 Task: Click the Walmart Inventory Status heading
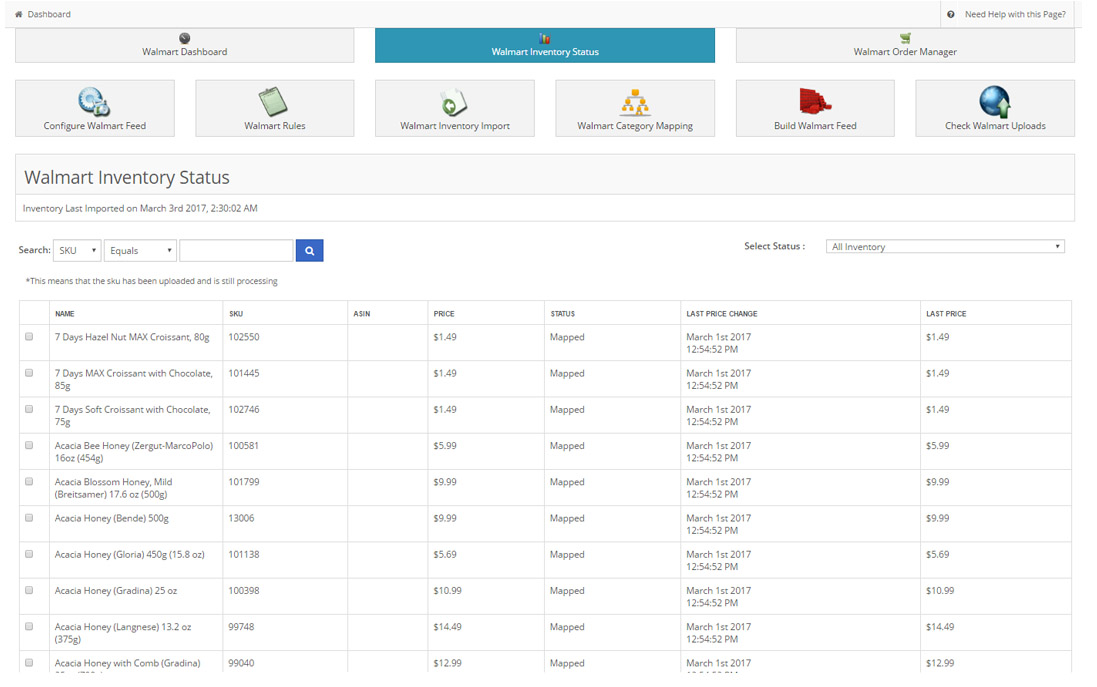pos(127,178)
